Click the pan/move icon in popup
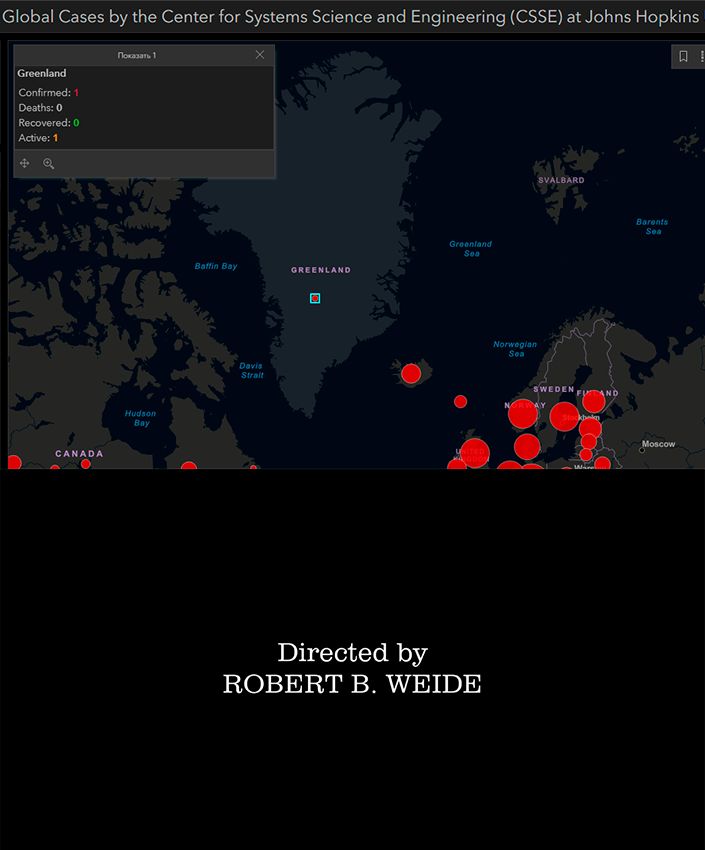 coord(24,163)
